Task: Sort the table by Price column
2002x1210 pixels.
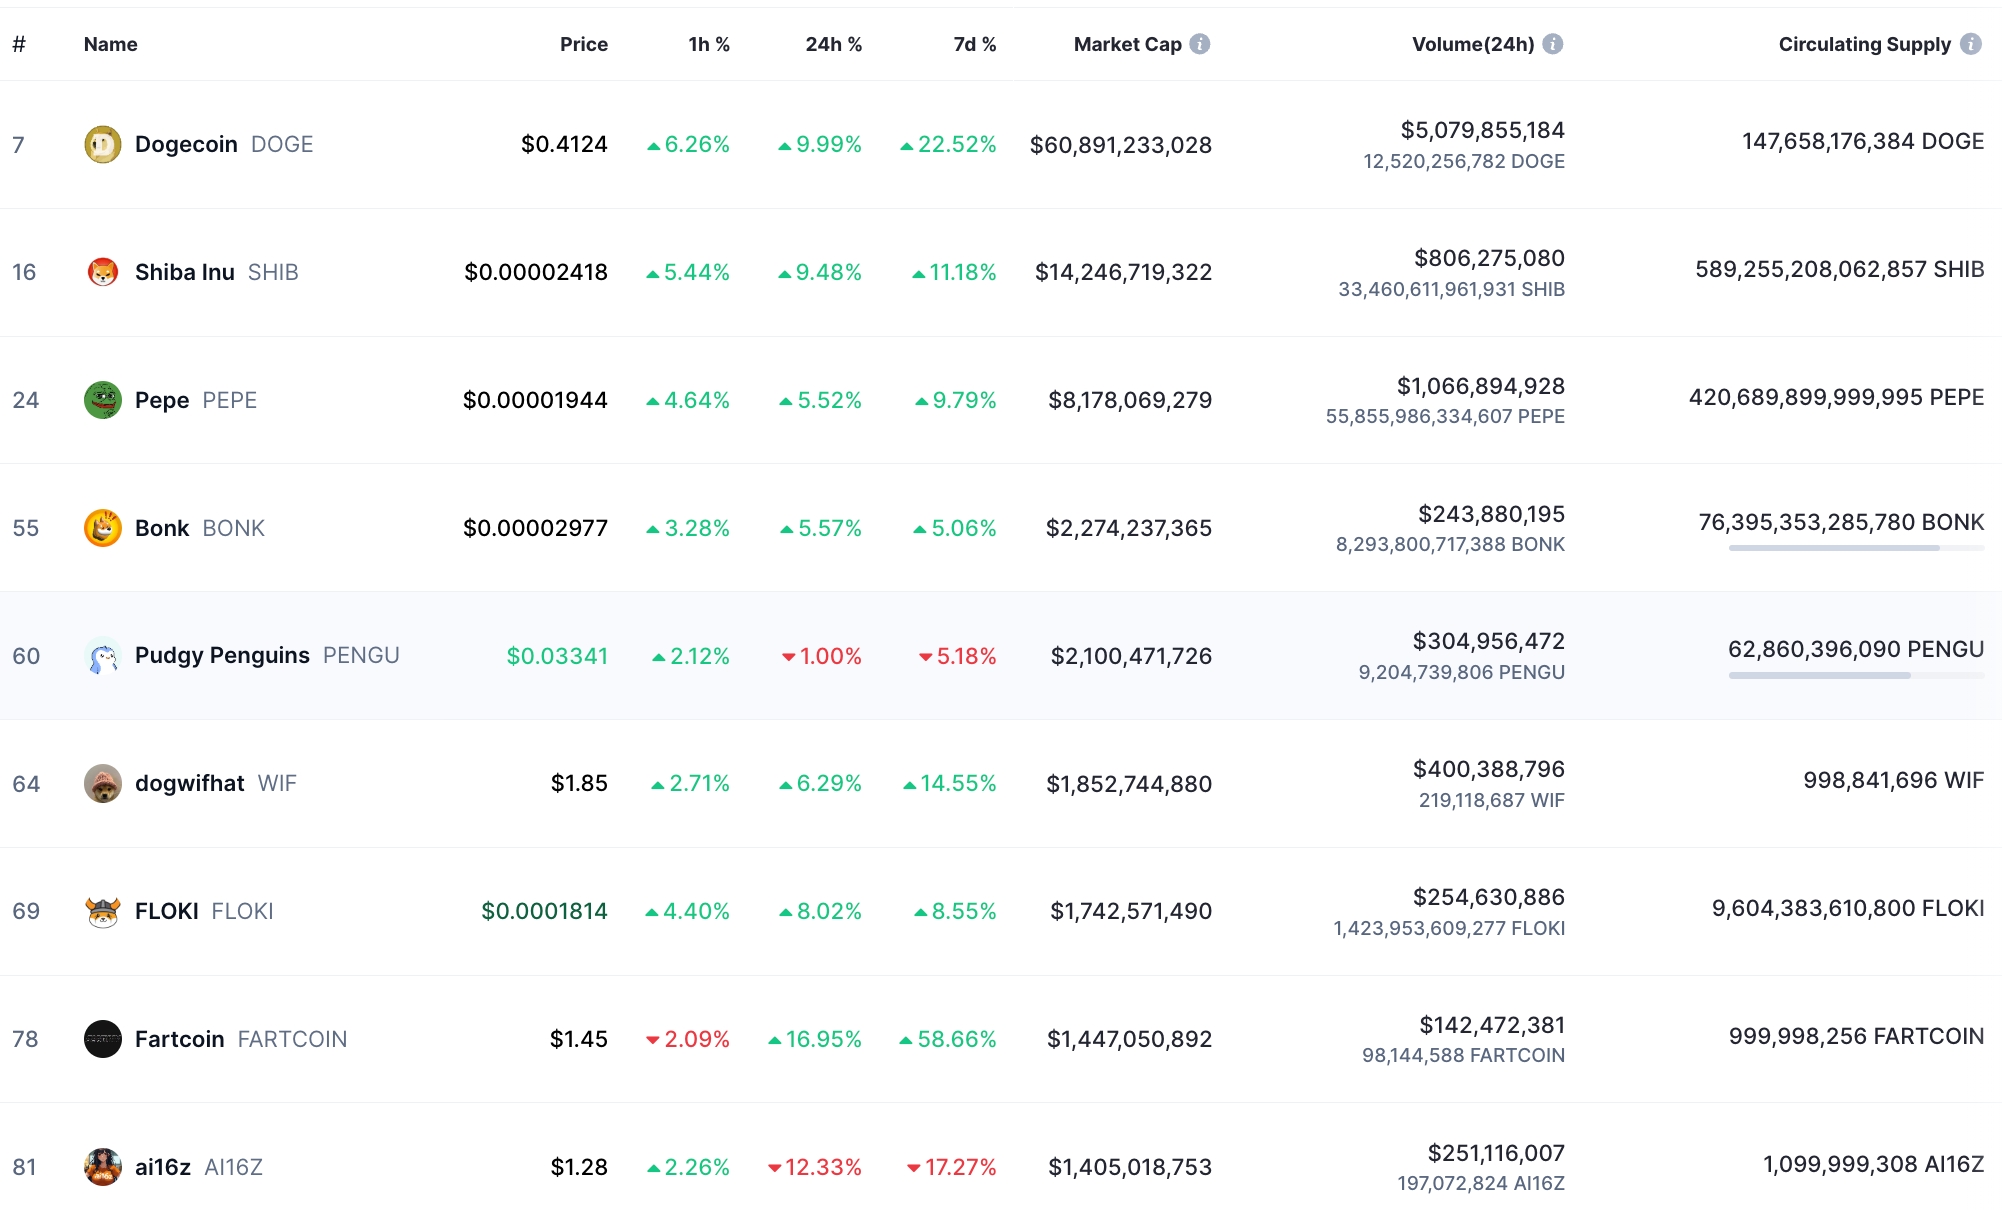Action: [584, 44]
